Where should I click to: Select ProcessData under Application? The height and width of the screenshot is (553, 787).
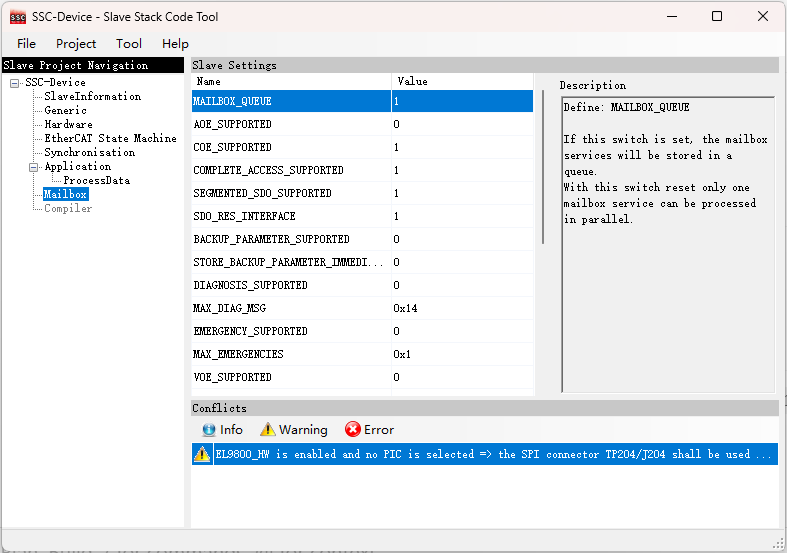96,181
